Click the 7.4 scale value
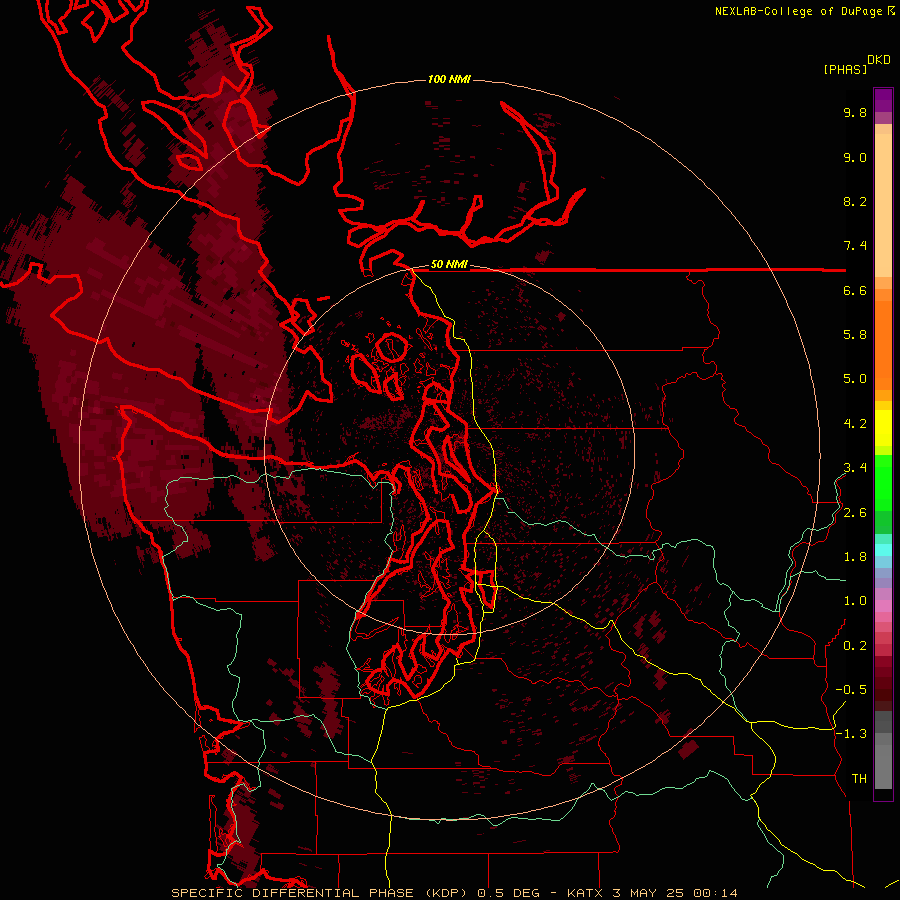Viewport: 900px width, 900px height. [x=855, y=246]
